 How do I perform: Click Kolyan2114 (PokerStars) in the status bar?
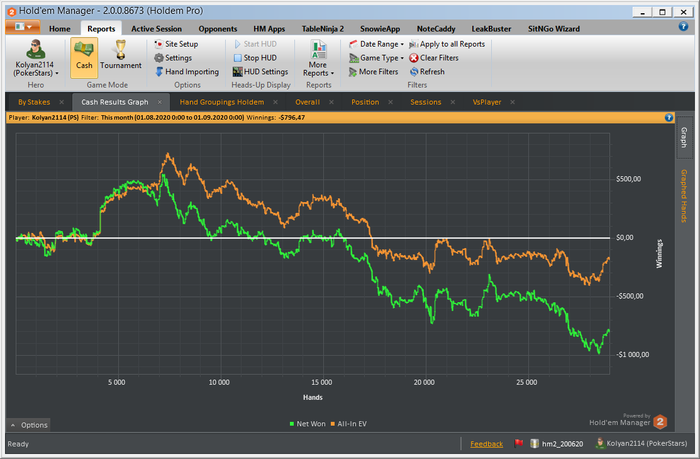point(642,443)
